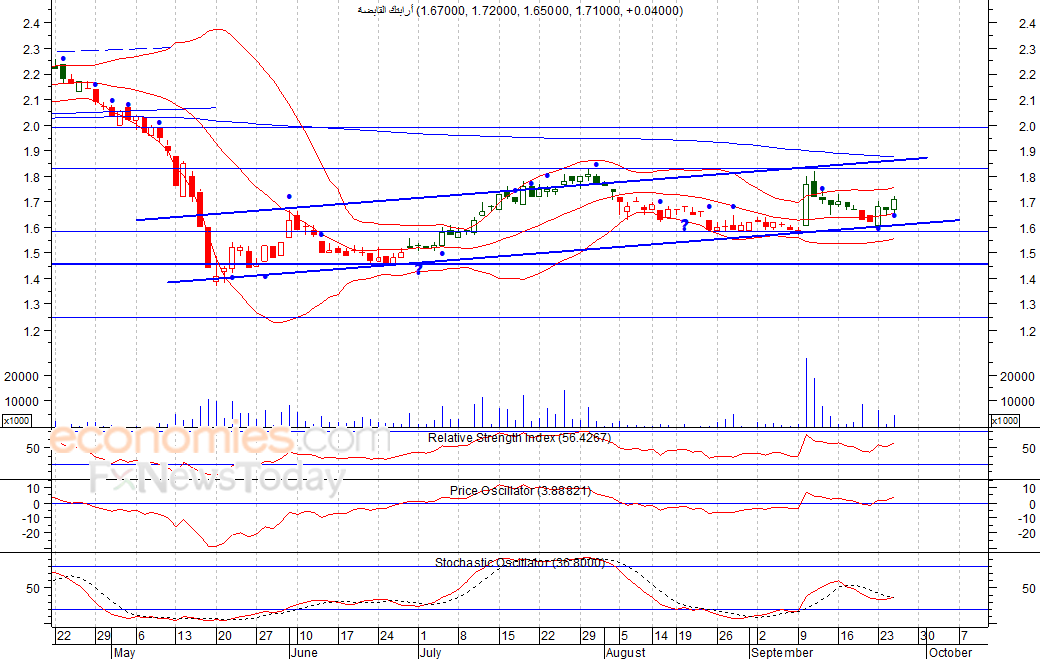1040x659 pixels.
Task: Click date label 8 in July
Action: click(464, 636)
